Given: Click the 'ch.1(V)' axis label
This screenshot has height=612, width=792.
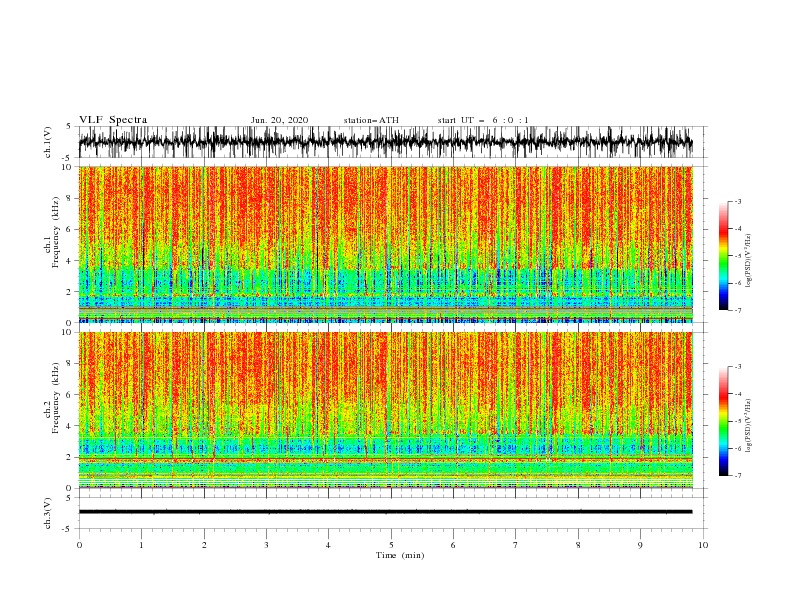Looking at the screenshot, I should coord(48,142).
